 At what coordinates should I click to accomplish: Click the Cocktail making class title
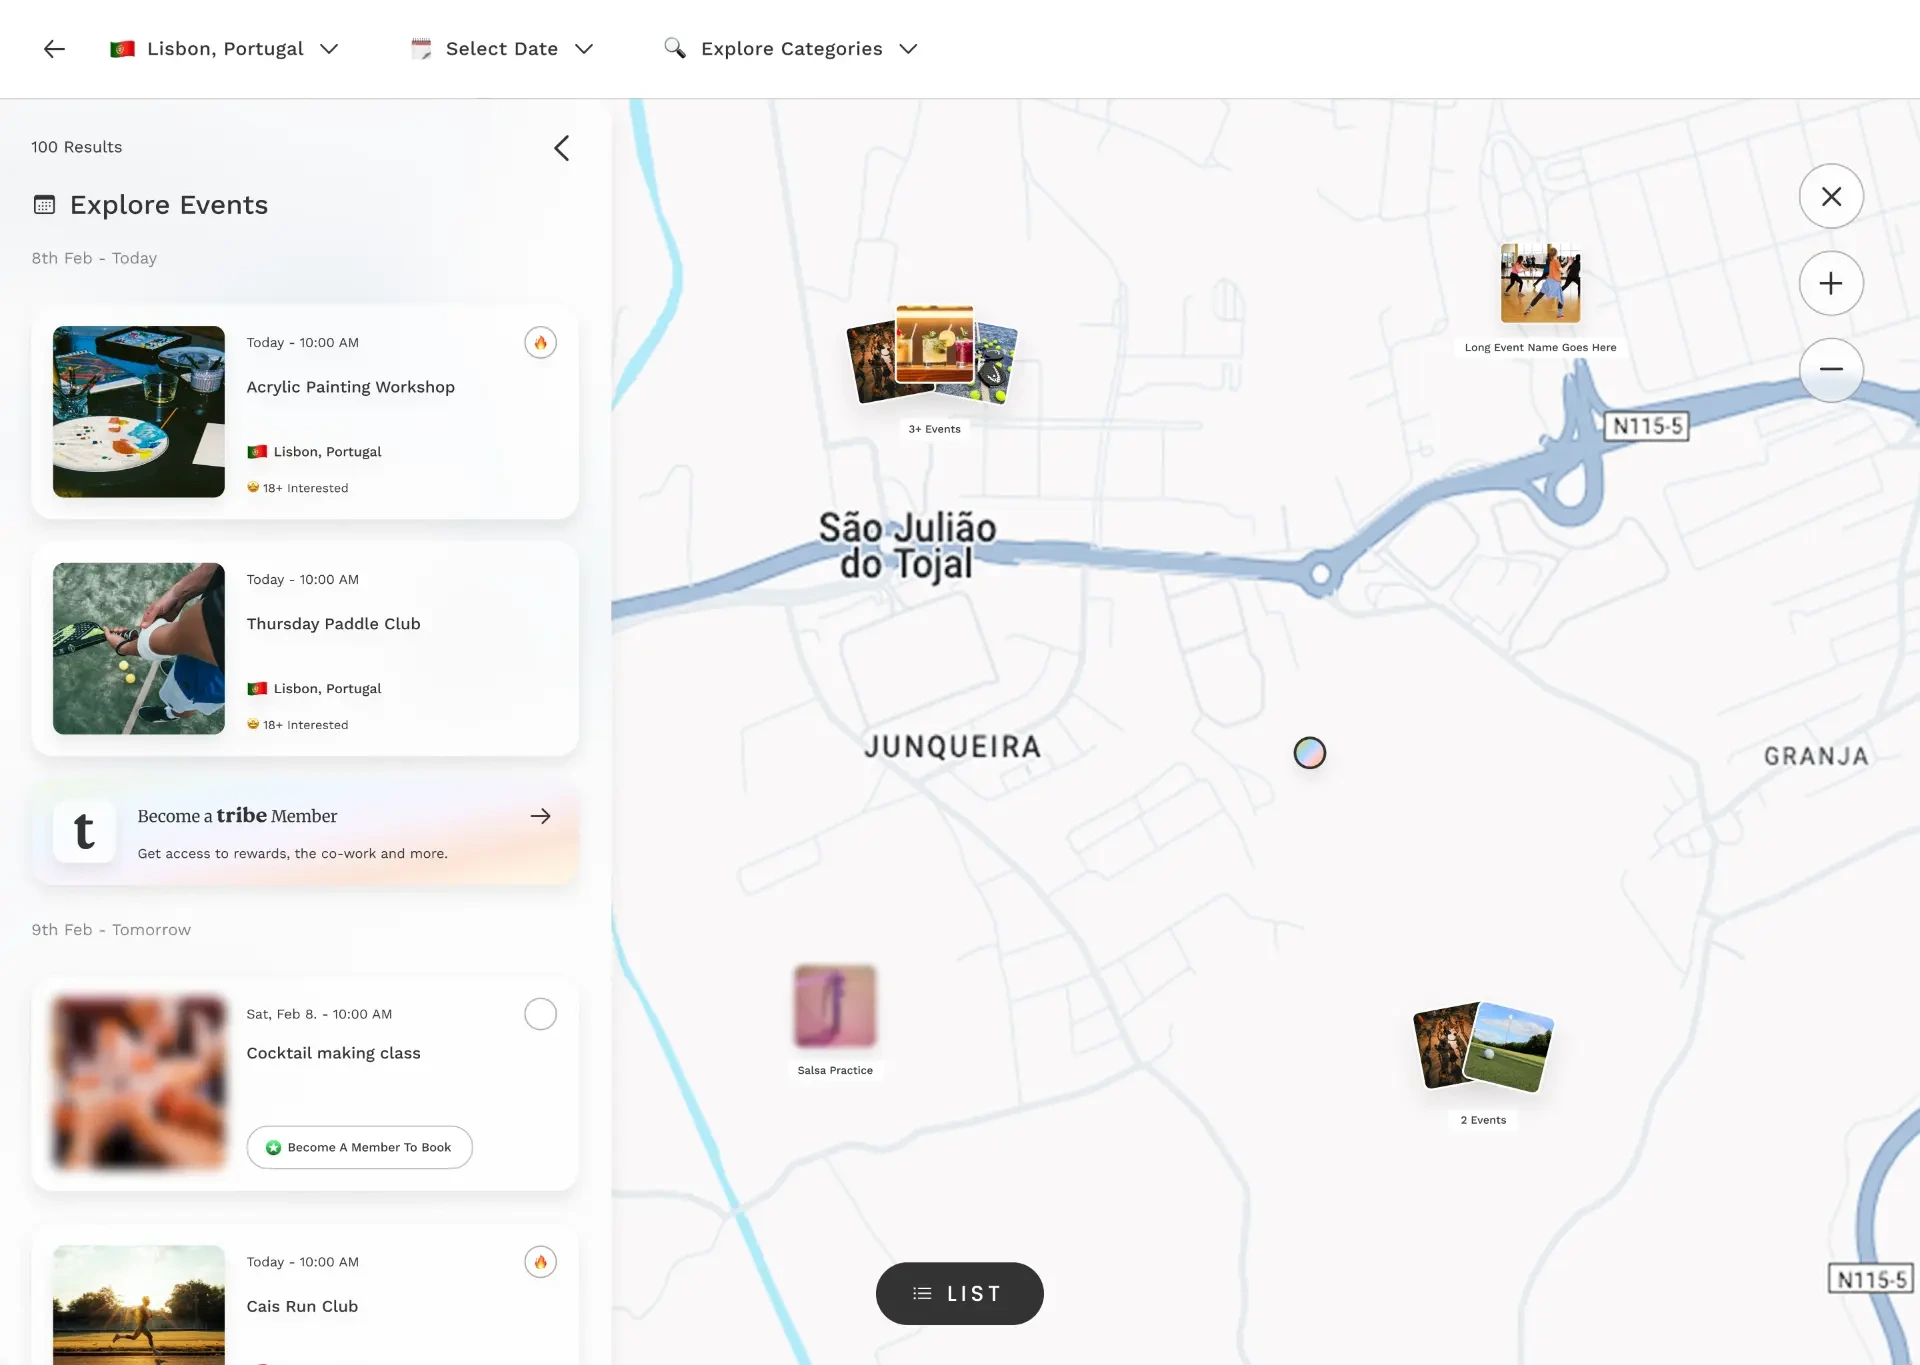pyautogui.click(x=334, y=1053)
